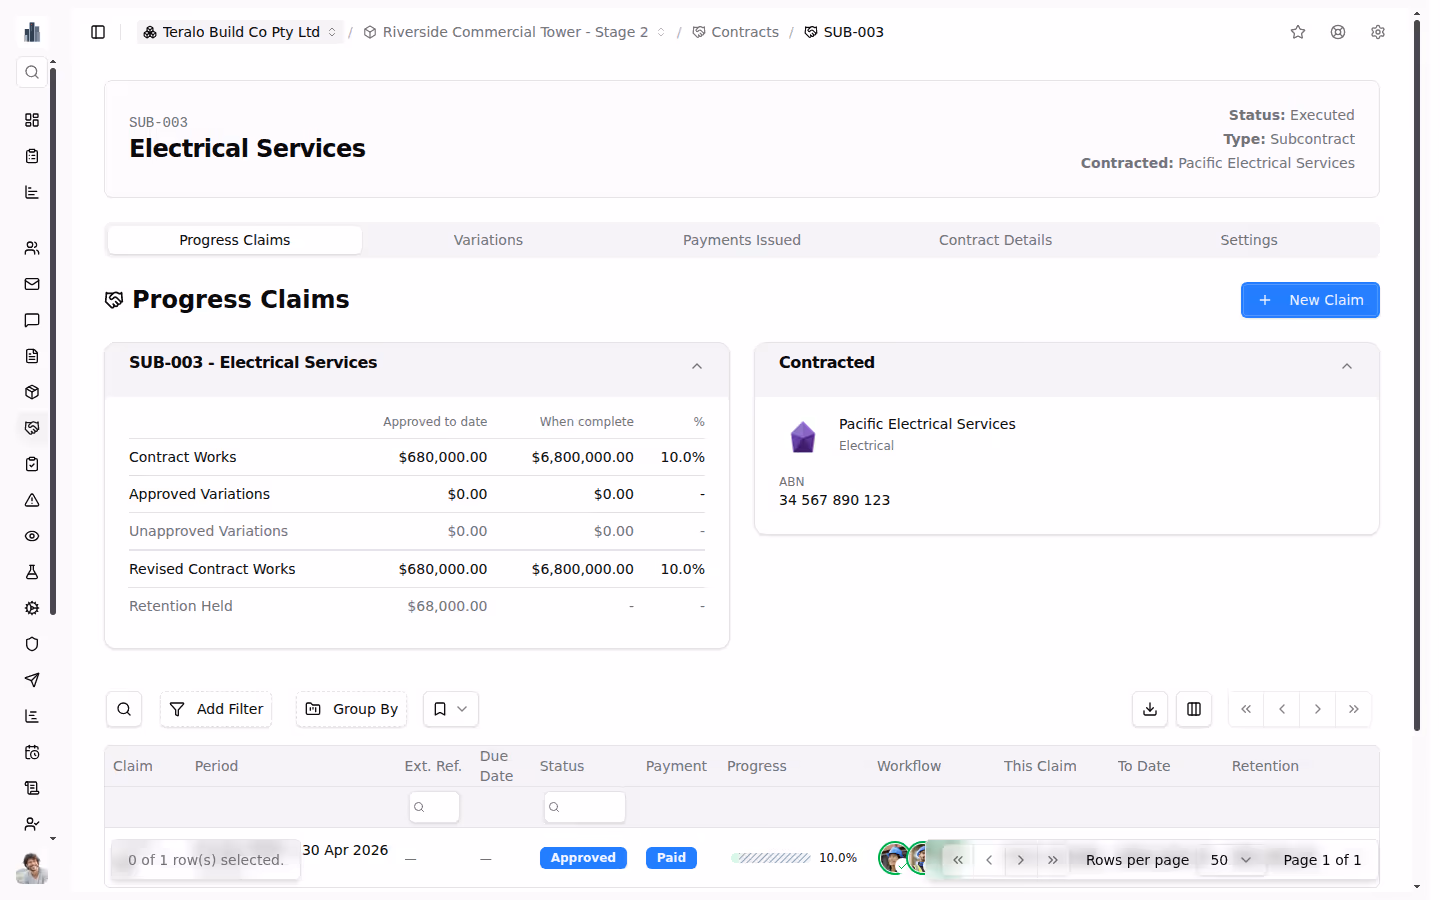This screenshot has width=1440, height=900.
Task: Click last page arrow in bottom pagination
Action: click(1053, 860)
